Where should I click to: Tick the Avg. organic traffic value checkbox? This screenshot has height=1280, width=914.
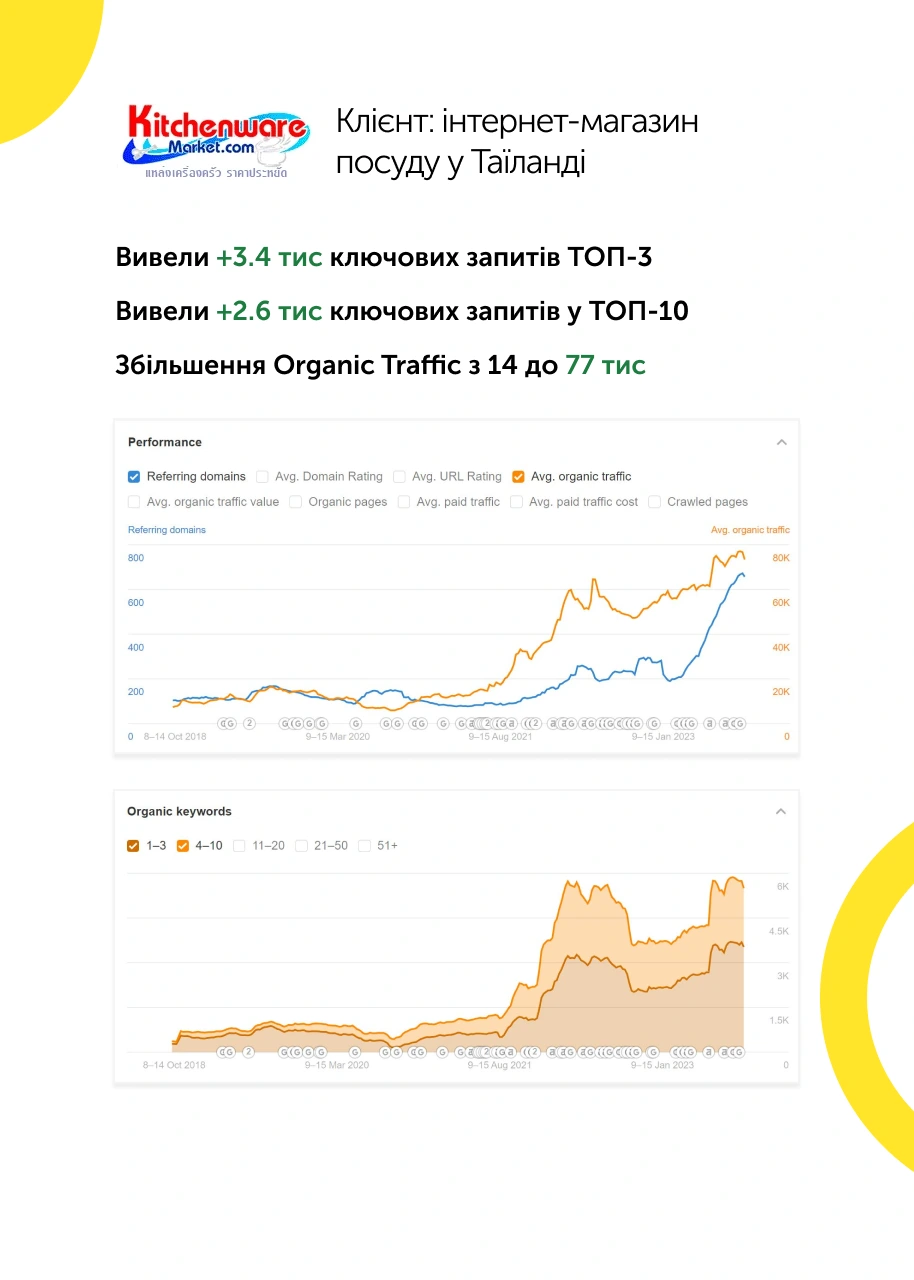pos(134,502)
